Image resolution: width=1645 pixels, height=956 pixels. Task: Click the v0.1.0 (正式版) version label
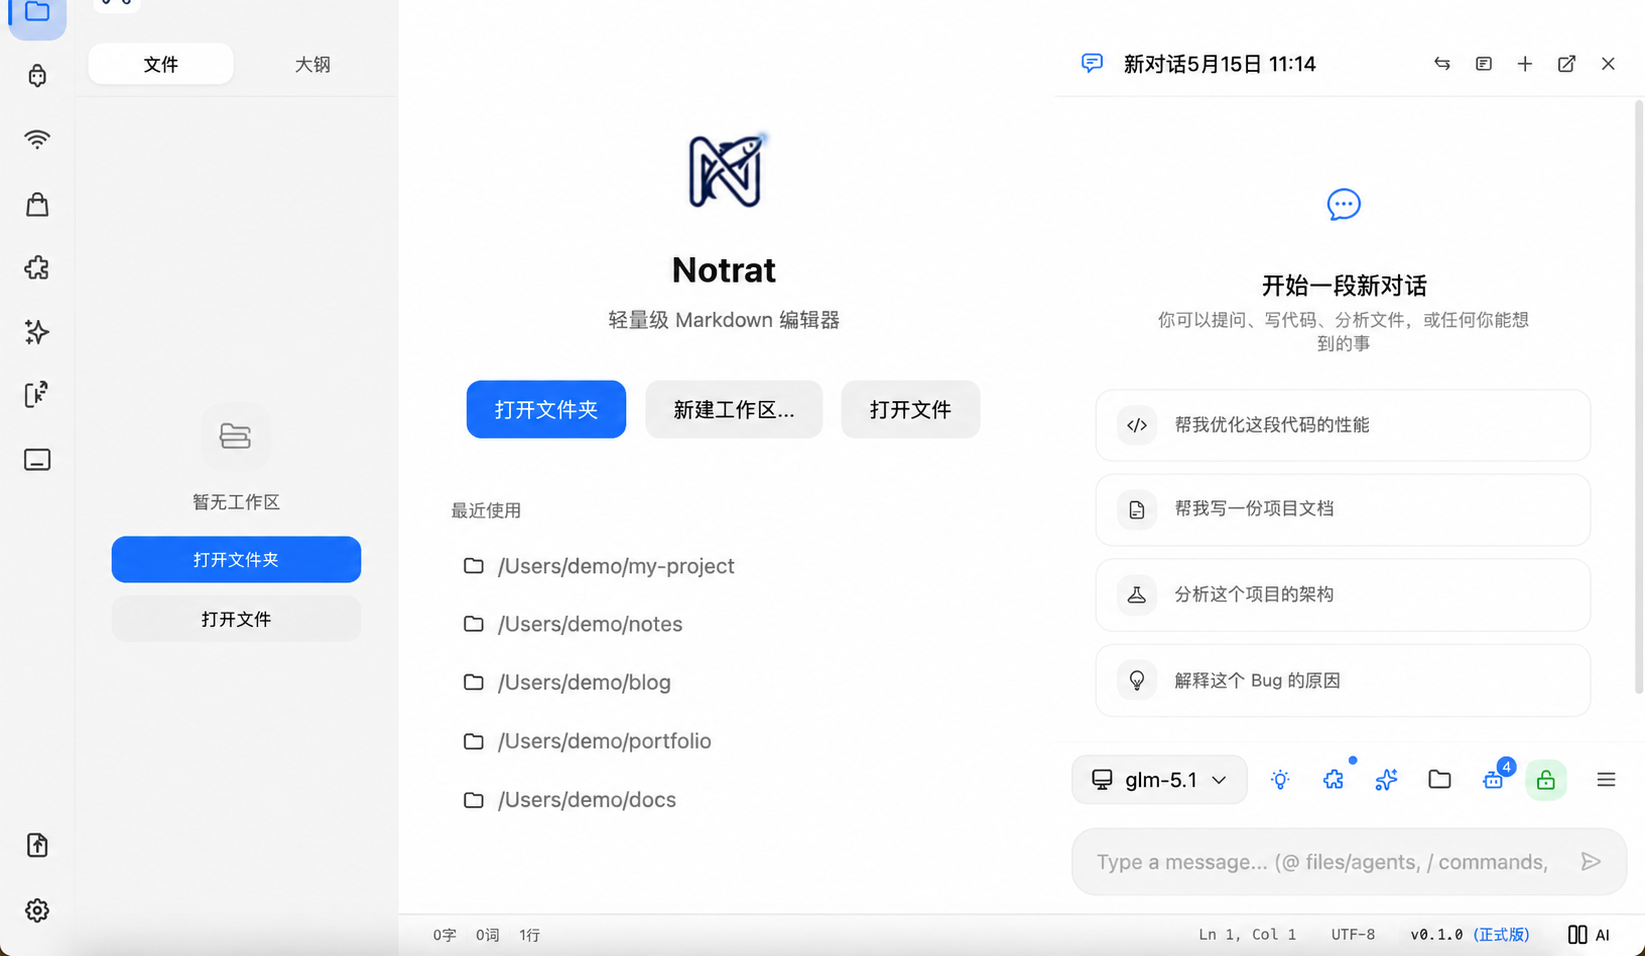(x=1470, y=935)
